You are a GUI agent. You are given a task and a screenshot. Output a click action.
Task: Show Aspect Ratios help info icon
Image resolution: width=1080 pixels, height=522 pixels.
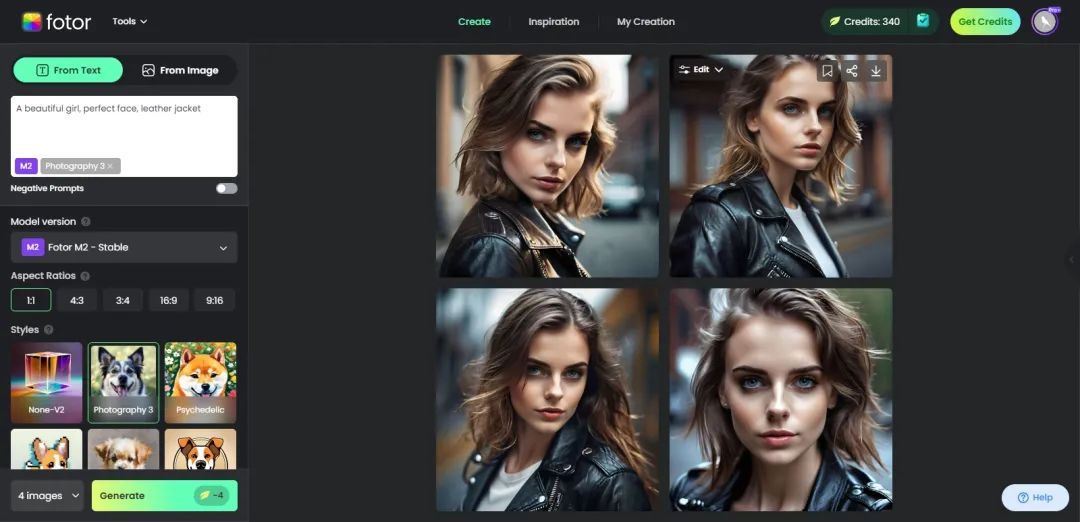click(x=85, y=276)
